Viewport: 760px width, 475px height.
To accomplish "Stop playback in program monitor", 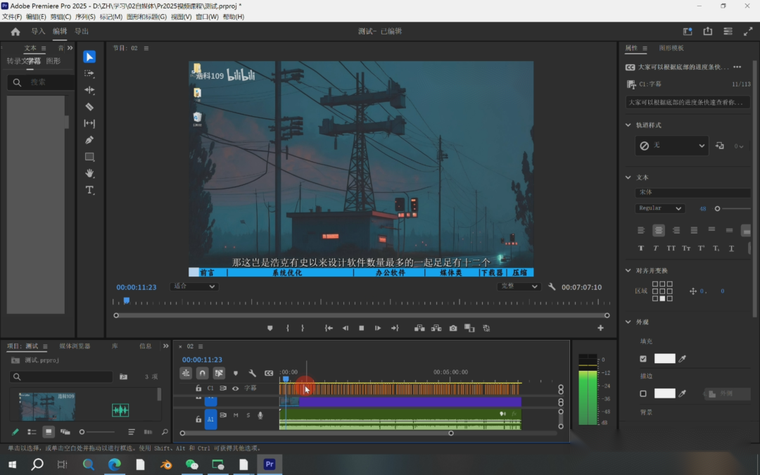I will click(361, 328).
